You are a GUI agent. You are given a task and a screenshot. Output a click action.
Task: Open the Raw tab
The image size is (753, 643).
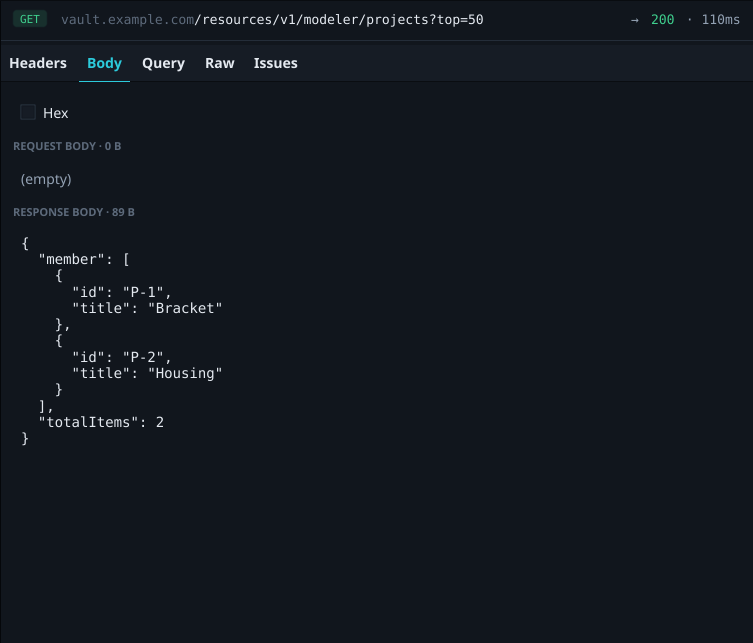[x=219, y=63]
